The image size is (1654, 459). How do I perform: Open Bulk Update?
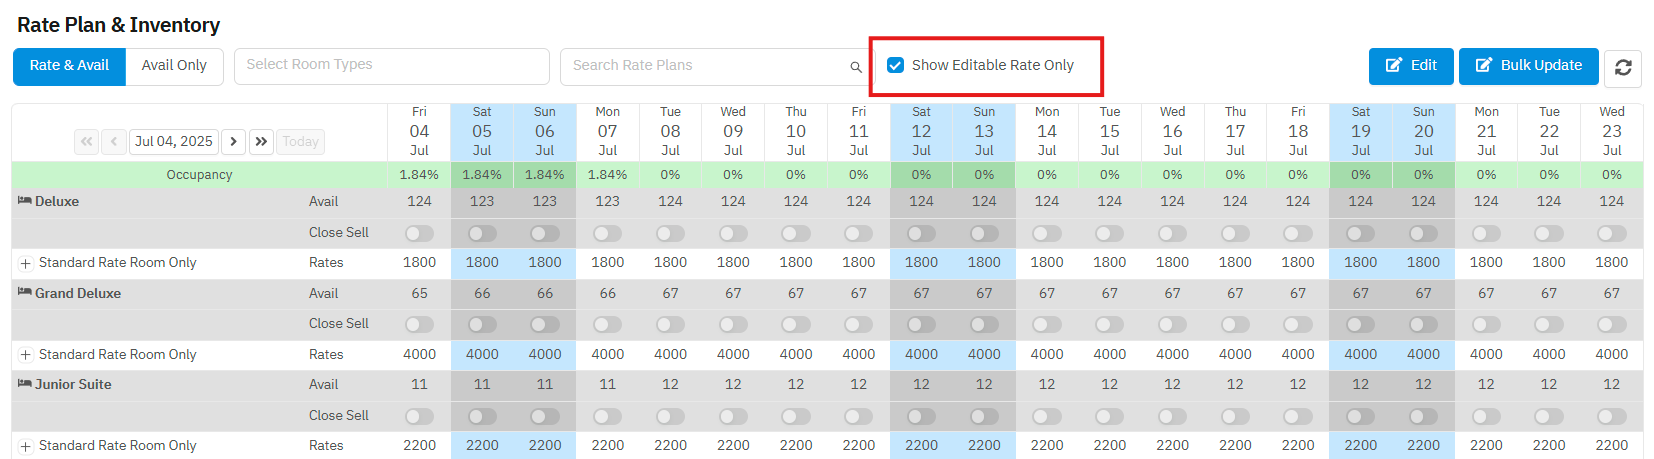click(1528, 66)
